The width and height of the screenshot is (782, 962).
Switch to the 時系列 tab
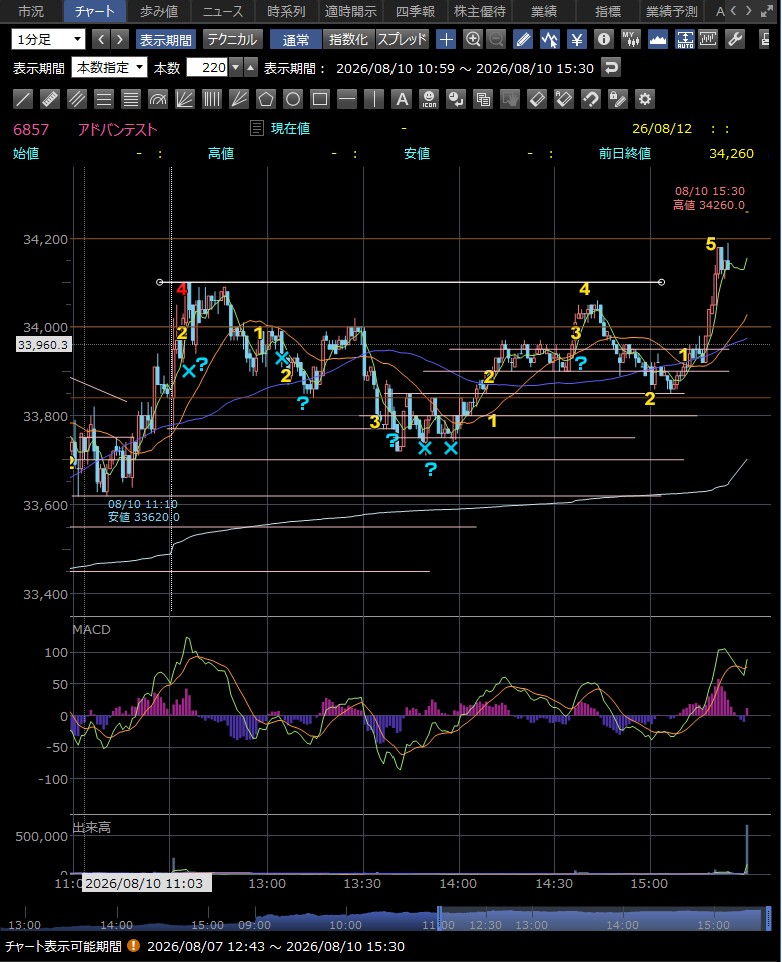286,11
